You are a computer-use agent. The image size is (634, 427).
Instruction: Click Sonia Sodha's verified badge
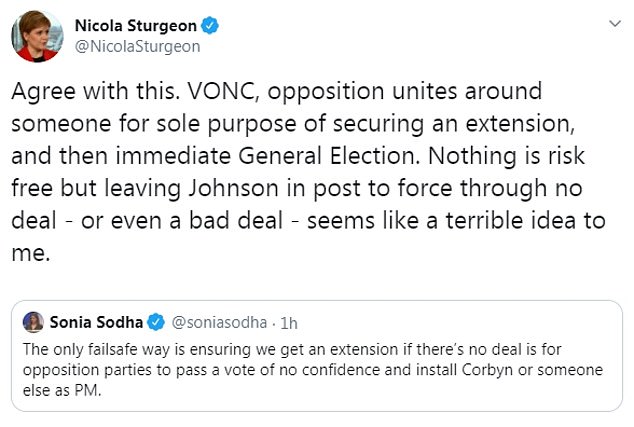click(156, 322)
